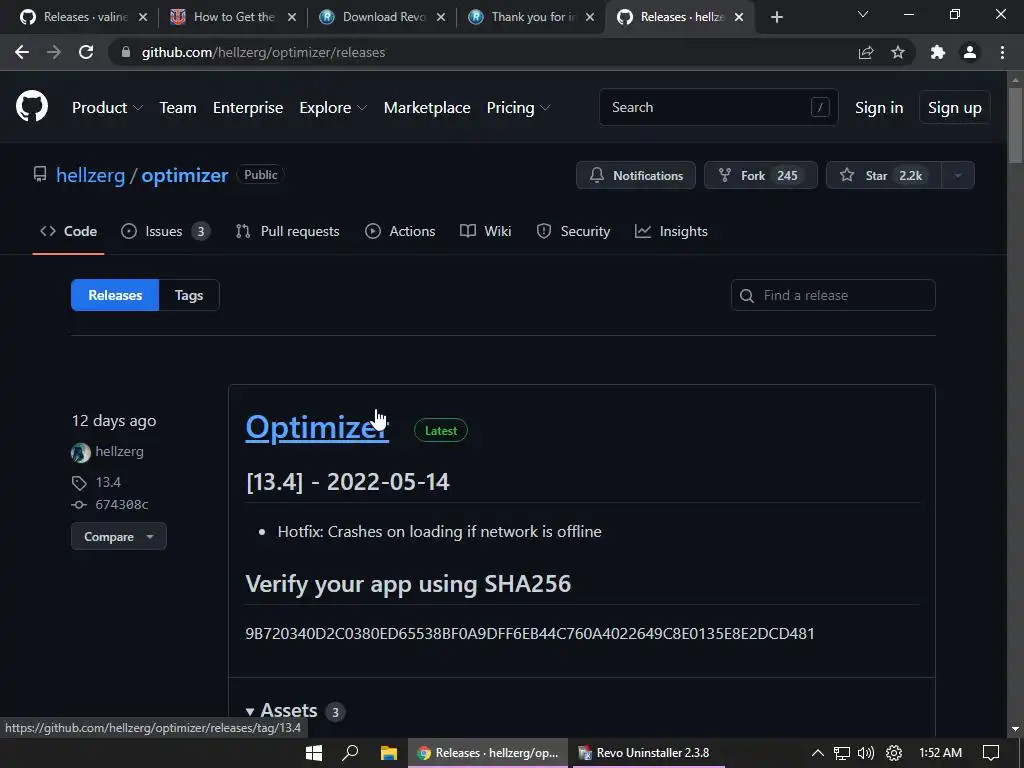
Task: Share this page via share icon
Action: click(866, 52)
